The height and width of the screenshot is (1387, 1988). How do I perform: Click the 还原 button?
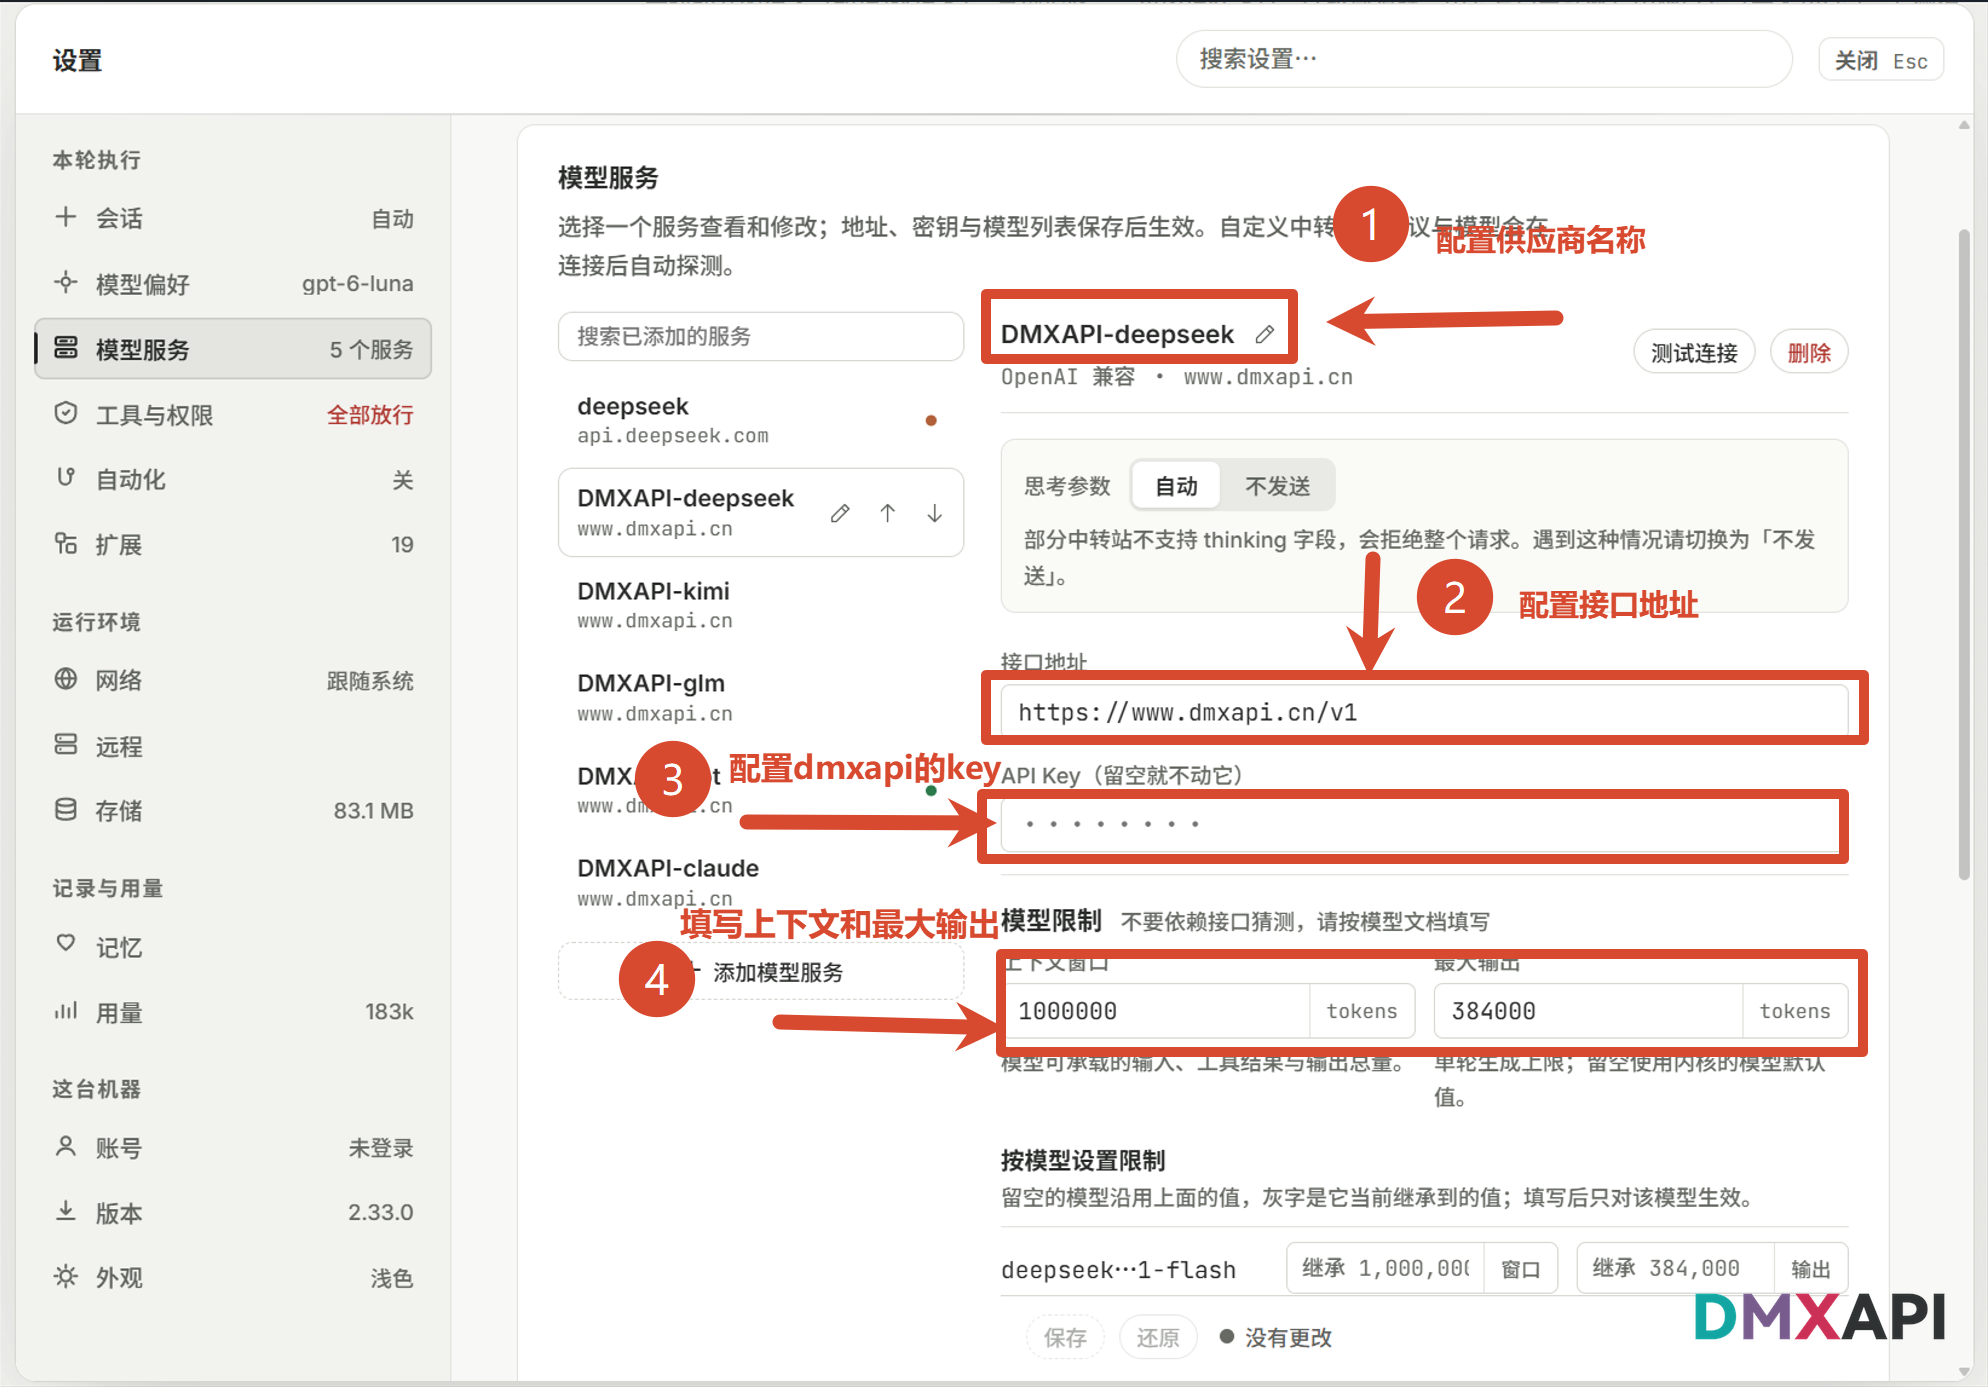(x=1158, y=1337)
